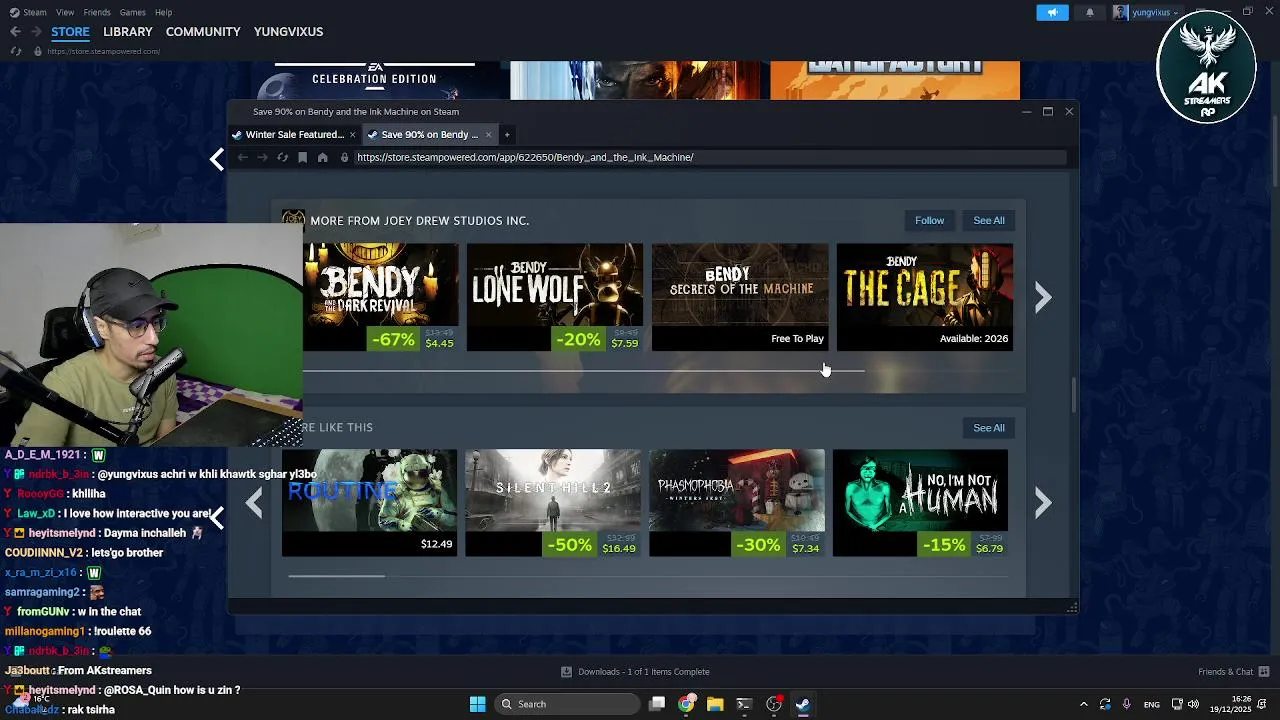Close the Save 90% on Bendy tab
The height and width of the screenshot is (720, 1280).
pos(488,134)
